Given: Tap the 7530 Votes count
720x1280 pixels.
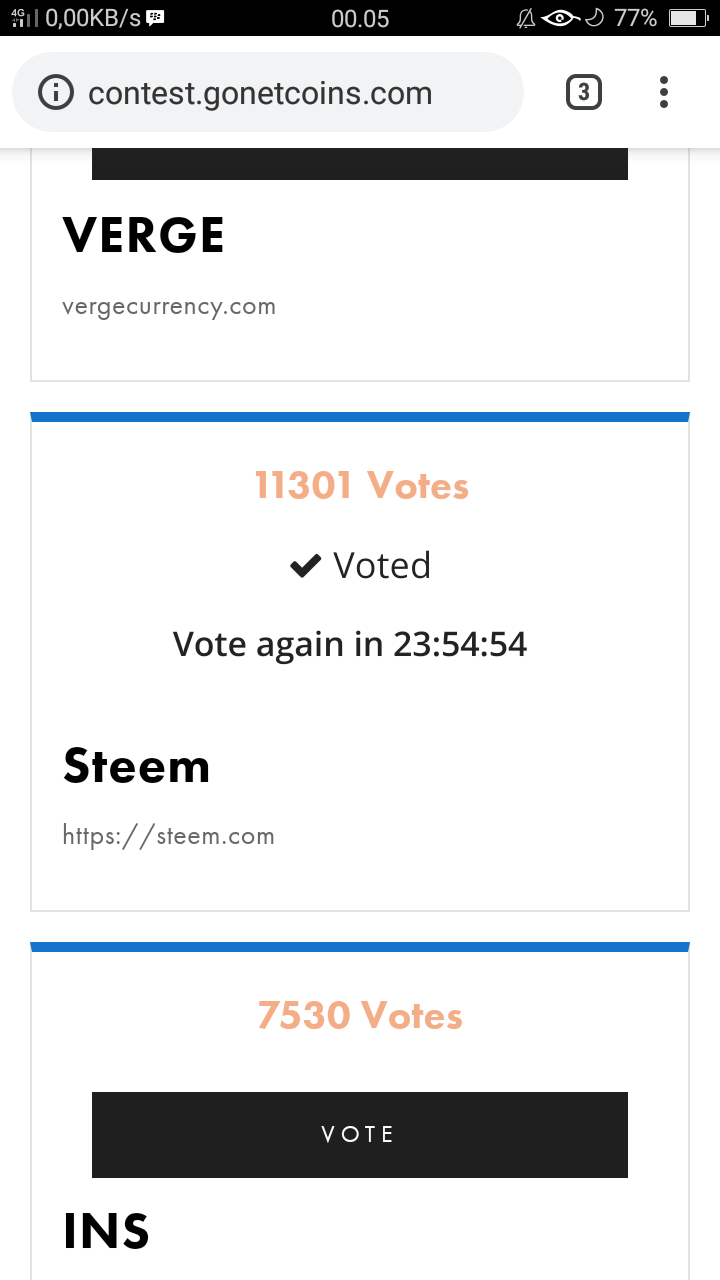Looking at the screenshot, I should click(360, 1016).
